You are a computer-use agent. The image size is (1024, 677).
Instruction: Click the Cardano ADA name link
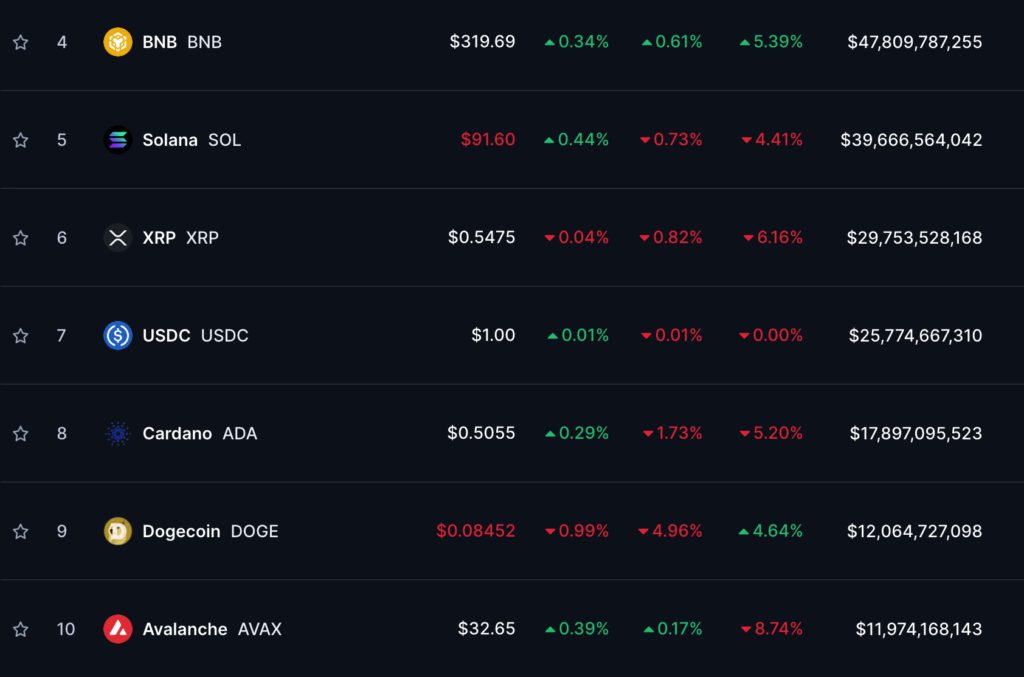tap(199, 434)
